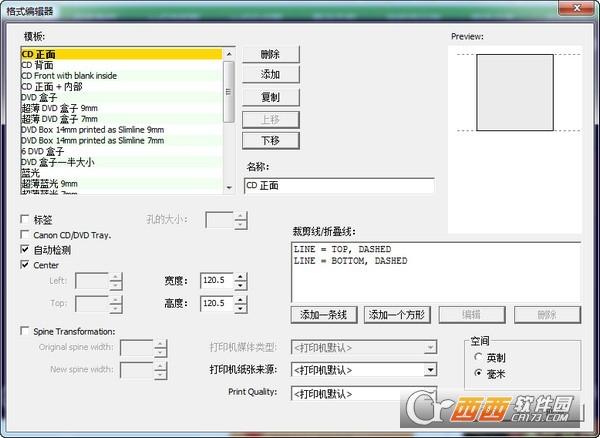This screenshot has height=438, width=600.
Task: Select line 'LINE = BOTTOM, DASHED'
Action: click(350, 261)
